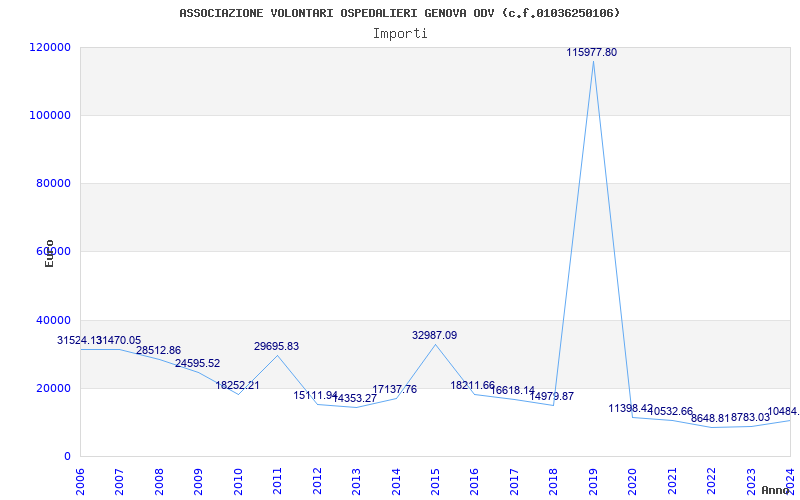This screenshot has height=500, width=800.
Task: Click the 24595.52 value label
Action: [197, 364]
